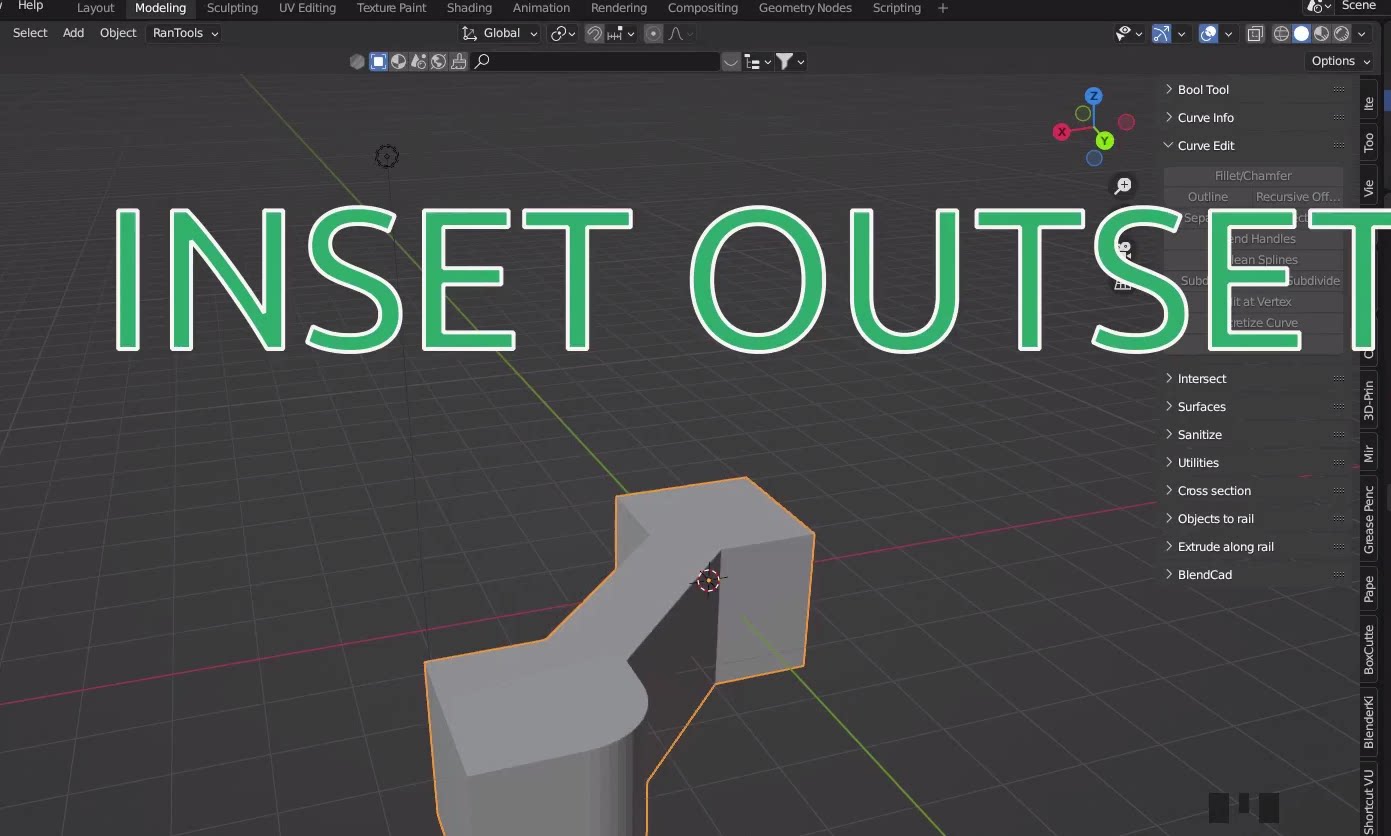
Task: Open gizmo options dropdown arrow
Action: [x=1181, y=33]
